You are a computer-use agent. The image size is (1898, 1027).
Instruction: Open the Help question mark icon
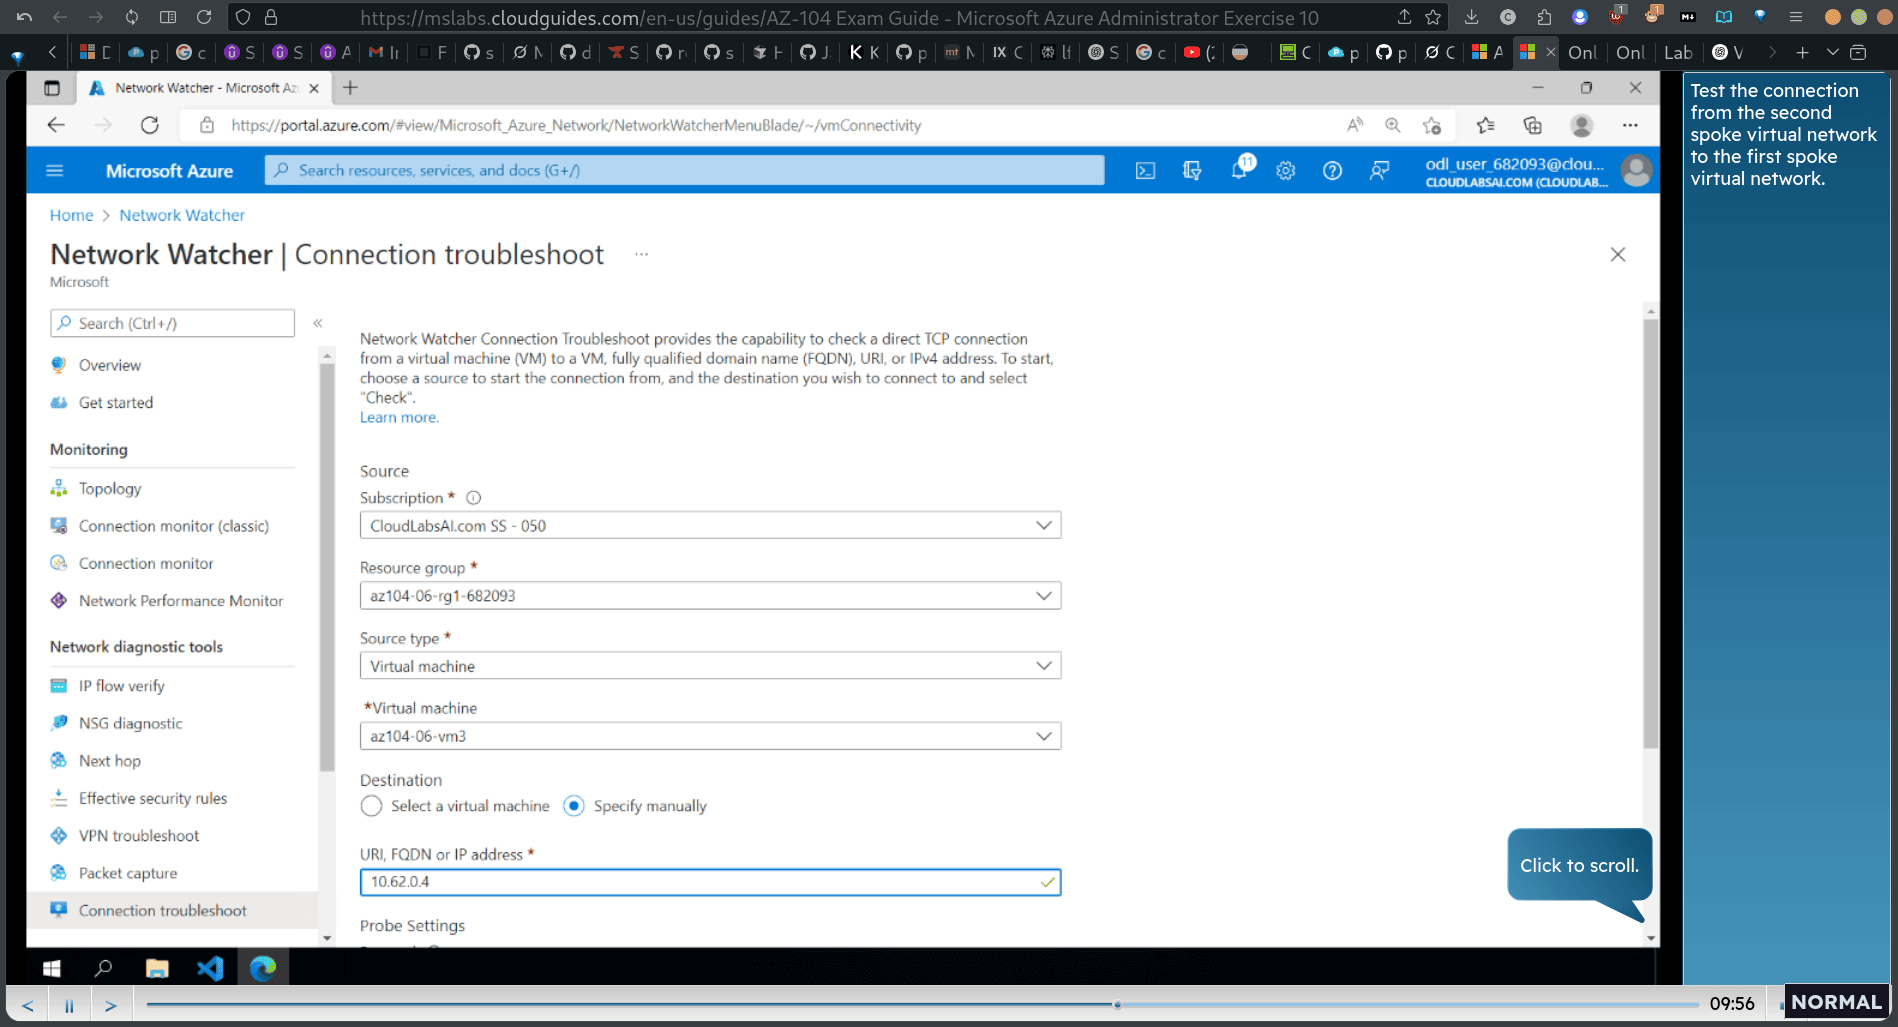(1332, 171)
